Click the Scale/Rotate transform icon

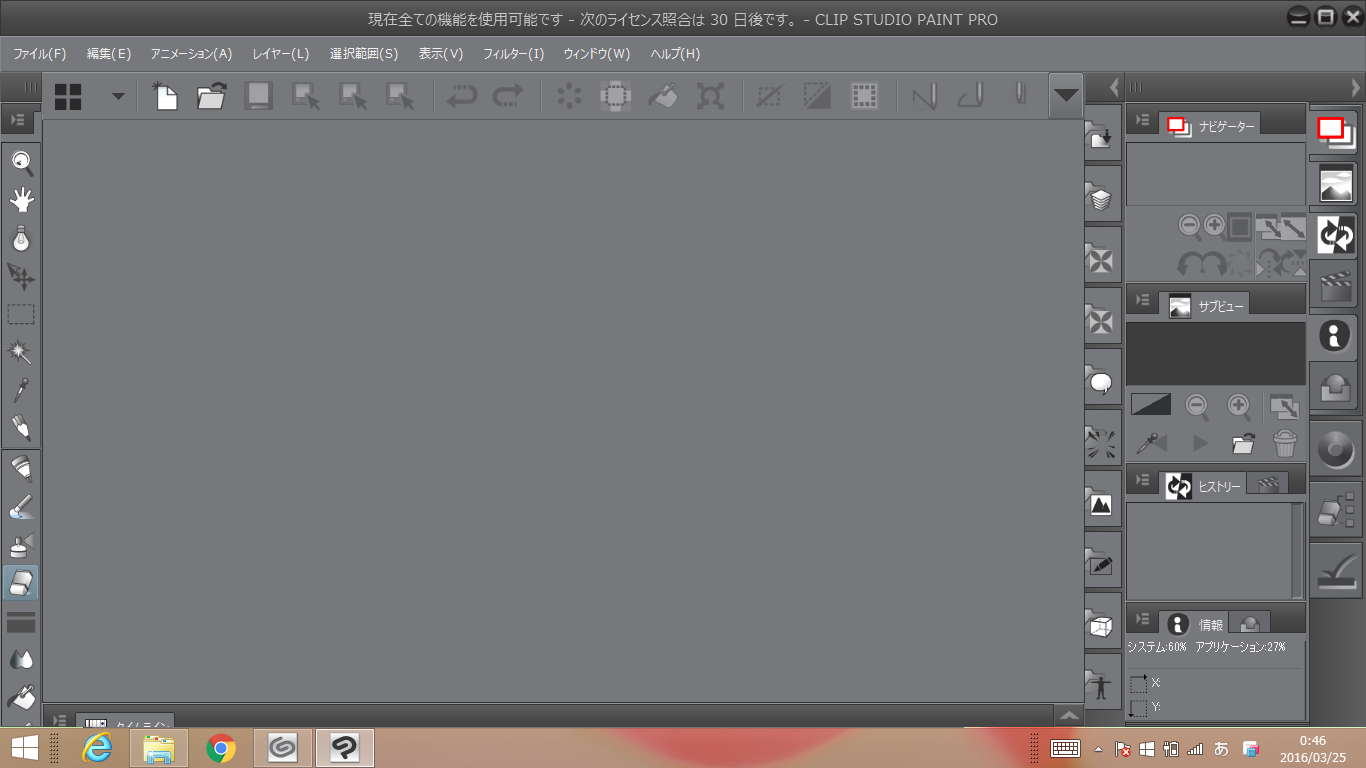coord(710,96)
